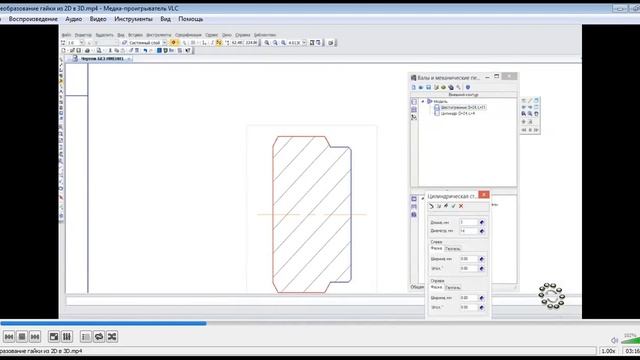
Task: Click picker button beside Длина field
Action: click(482, 222)
